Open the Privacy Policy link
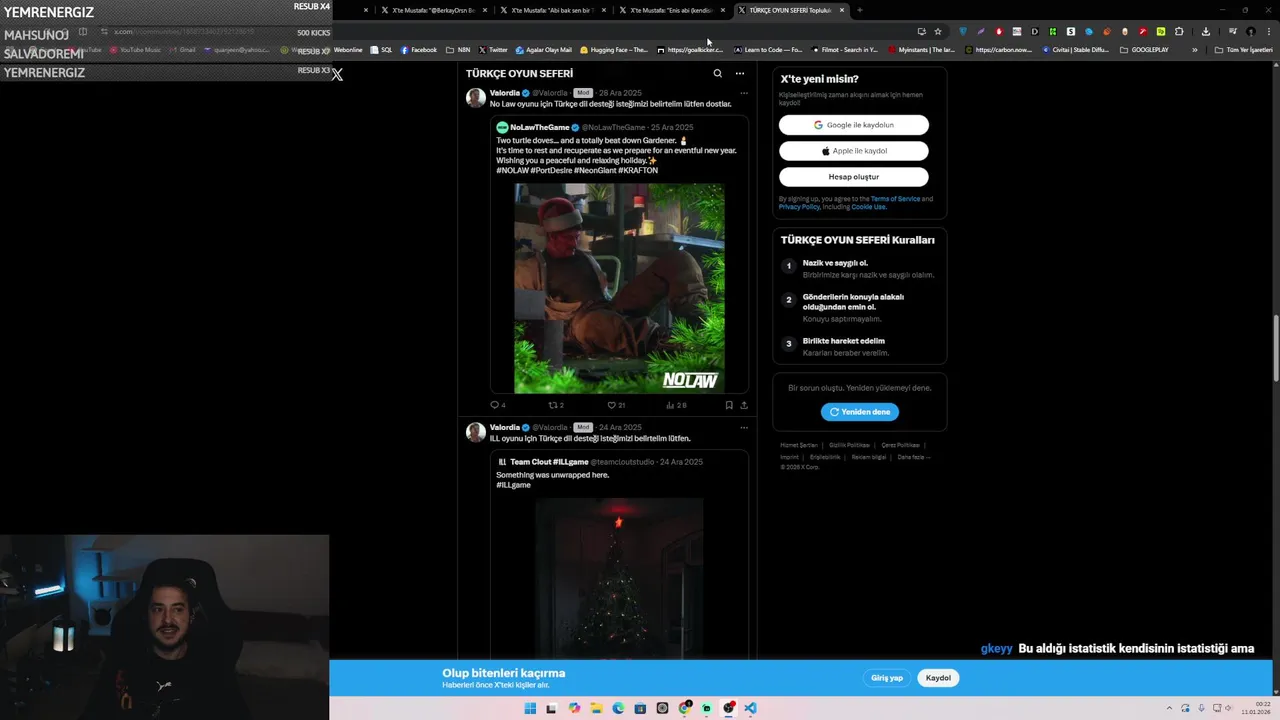This screenshot has width=1280, height=720. point(799,207)
